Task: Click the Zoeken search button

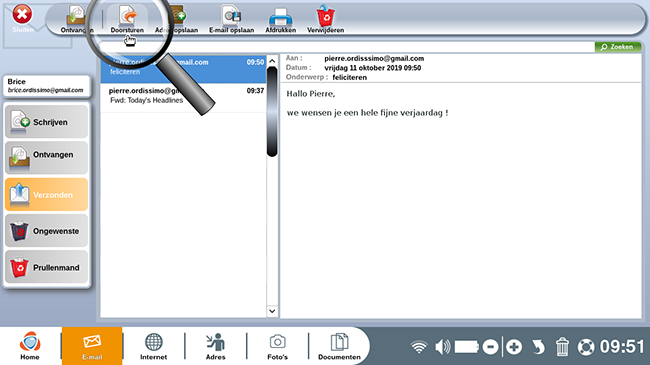Action: (618, 47)
